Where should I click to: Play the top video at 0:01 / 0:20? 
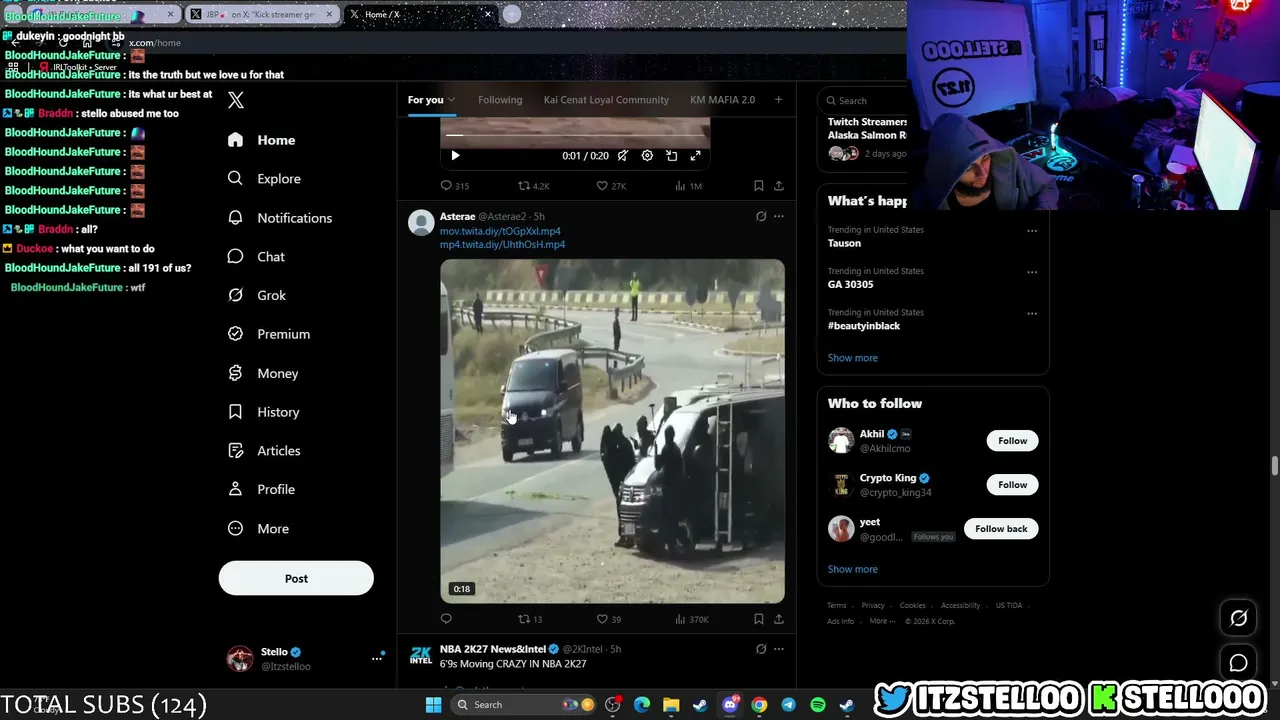455,156
